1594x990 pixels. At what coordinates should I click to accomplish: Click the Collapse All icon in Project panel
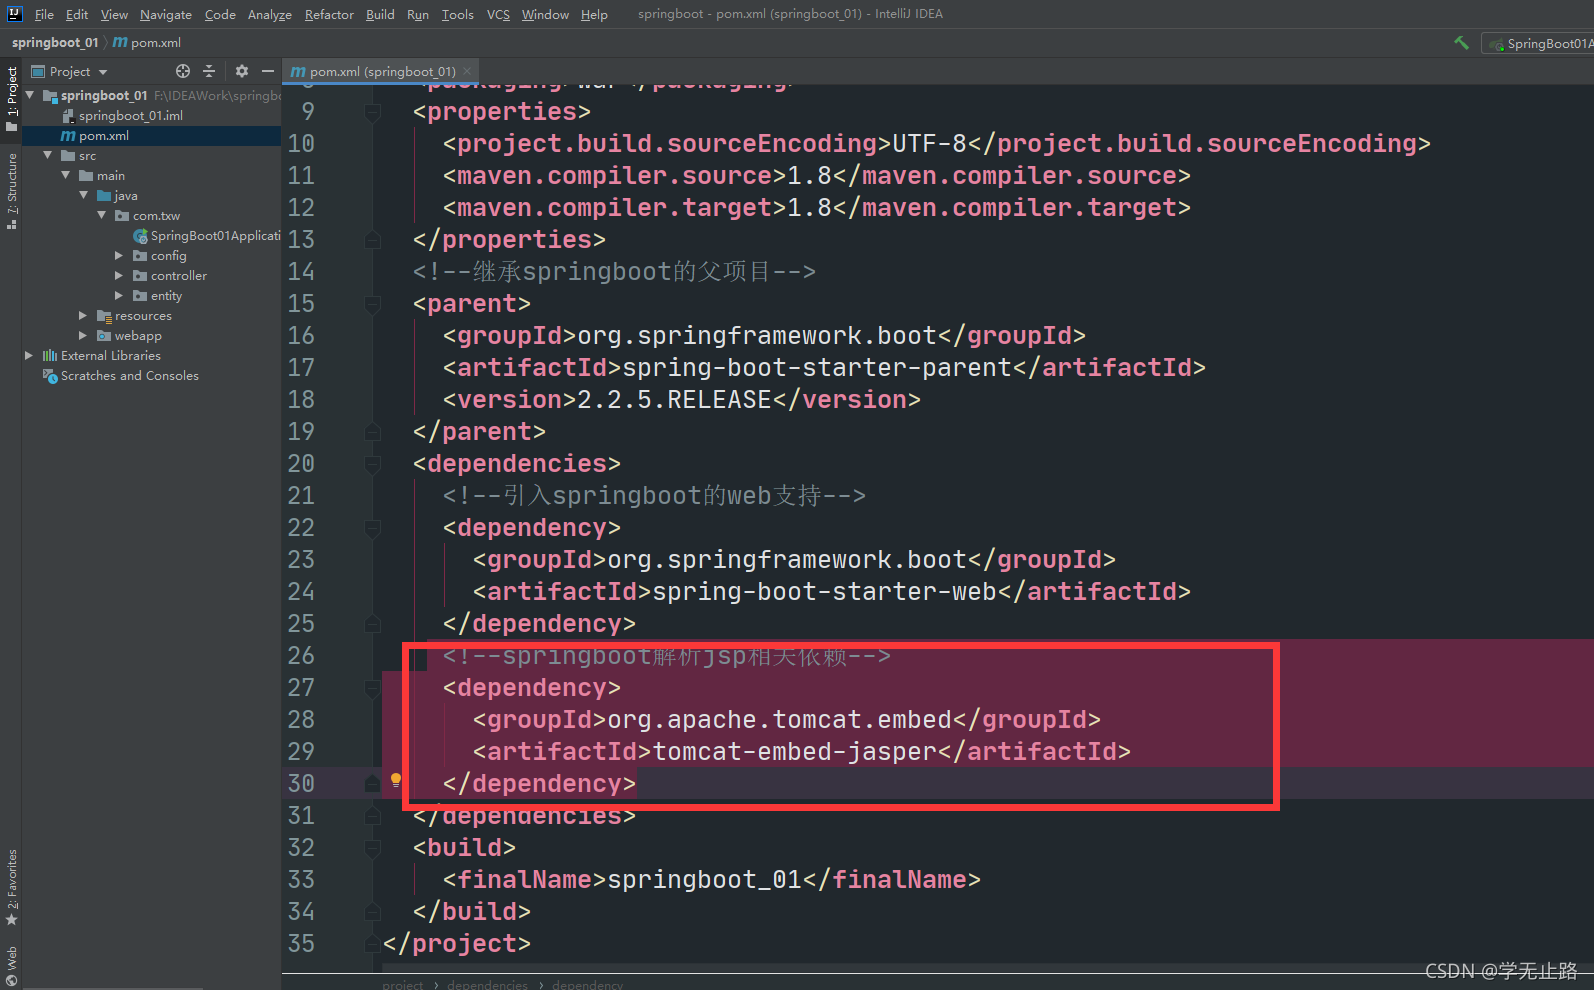pyautogui.click(x=209, y=71)
